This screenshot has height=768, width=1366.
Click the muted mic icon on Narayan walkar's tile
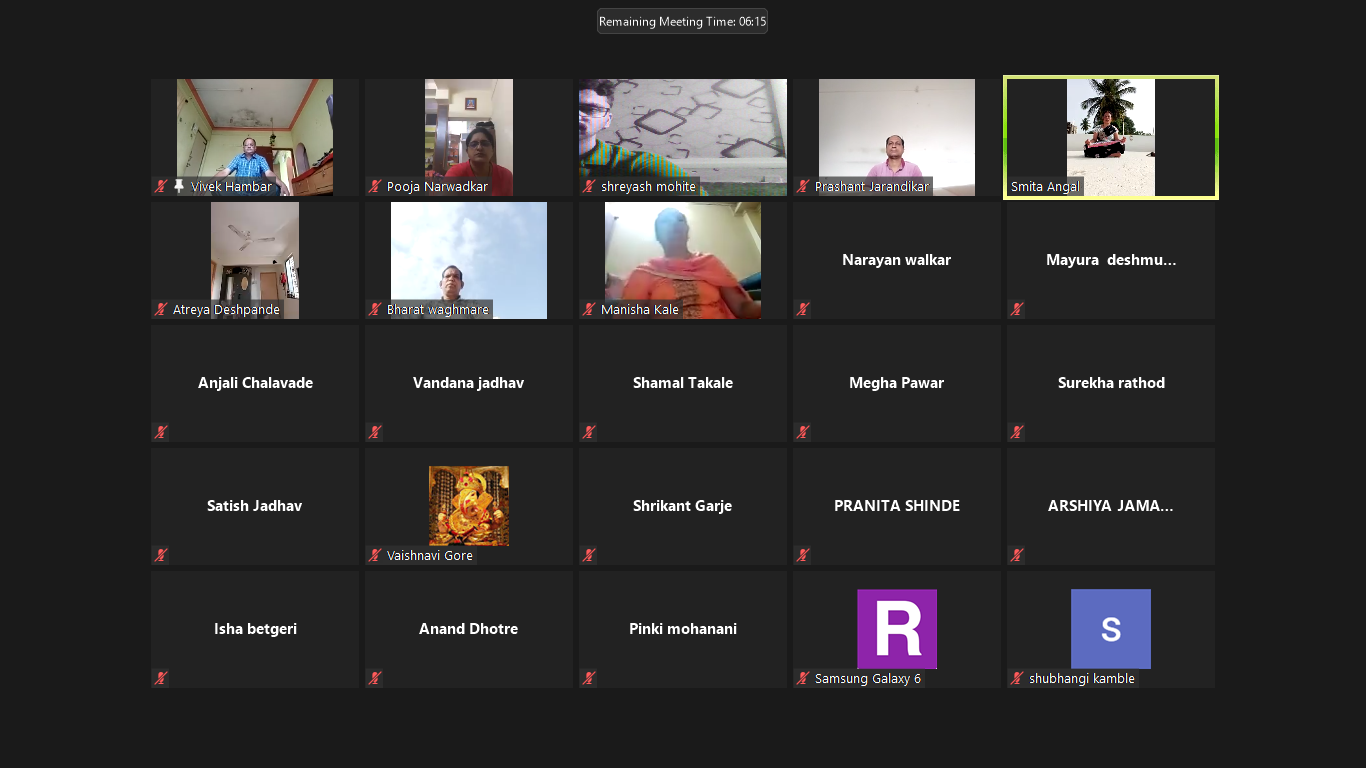pos(803,310)
